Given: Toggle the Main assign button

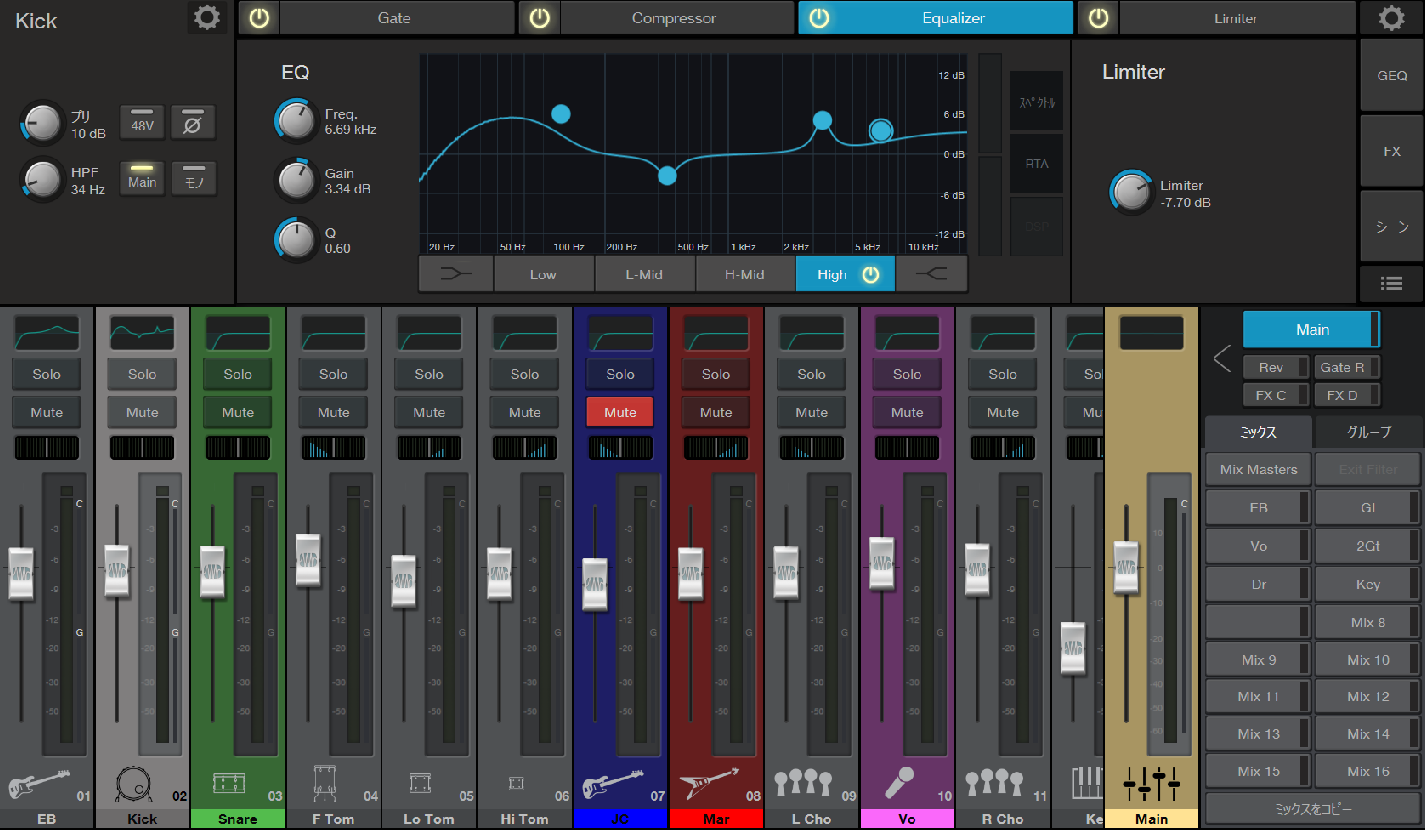Looking at the screenshot, I should click(x=142, y=179).
